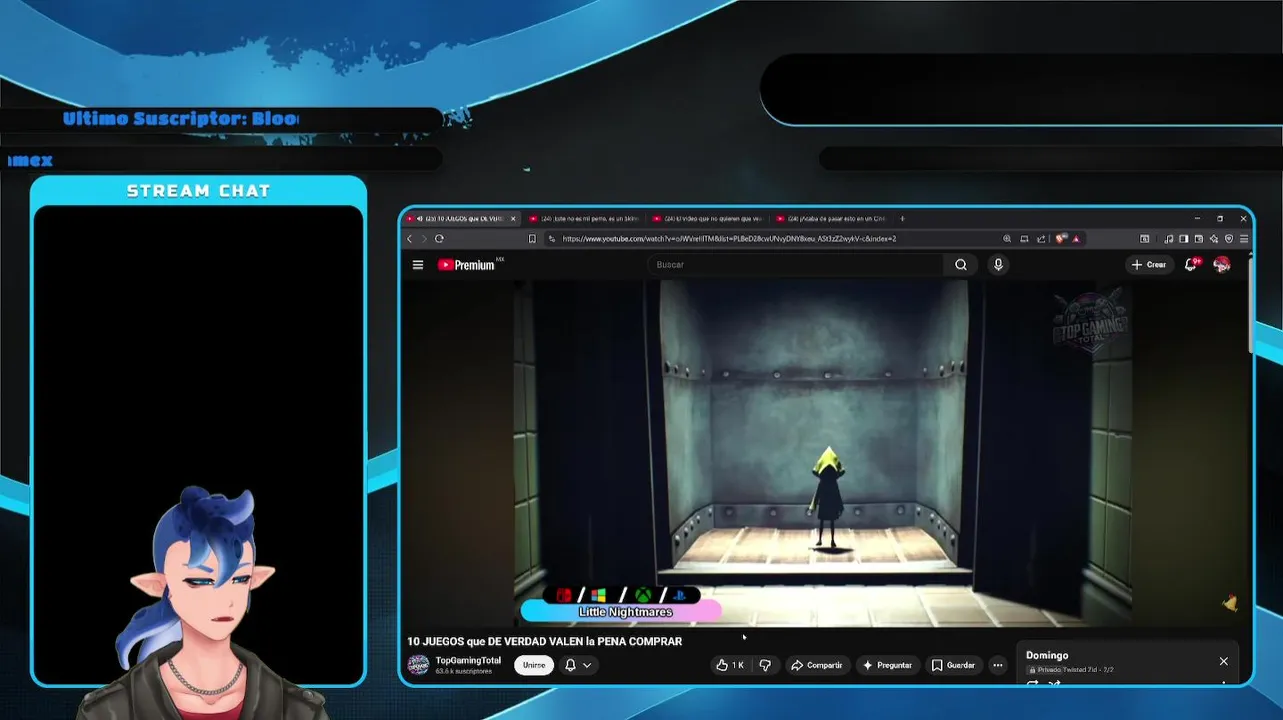Go forward in browser history
The width and height of the screenshot is (1283, 720).
tap(423, 239)
